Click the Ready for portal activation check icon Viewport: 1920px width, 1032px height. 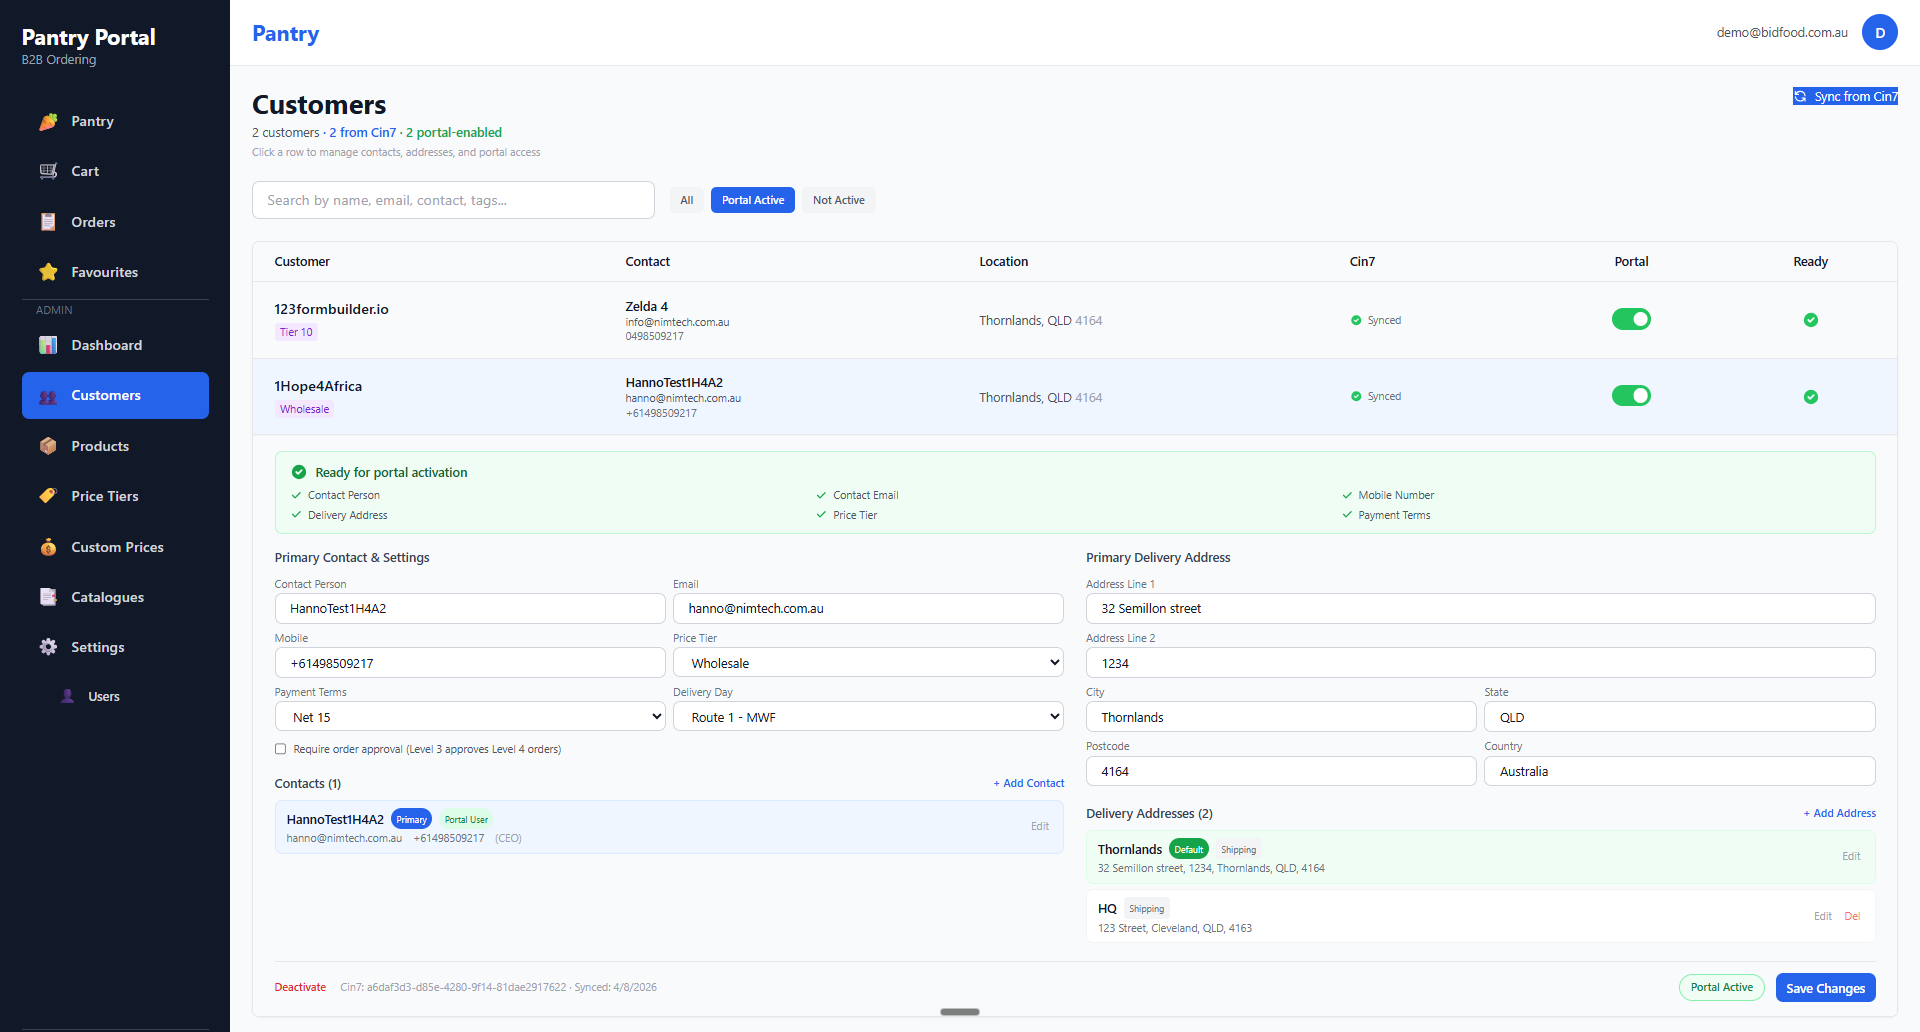299,472
